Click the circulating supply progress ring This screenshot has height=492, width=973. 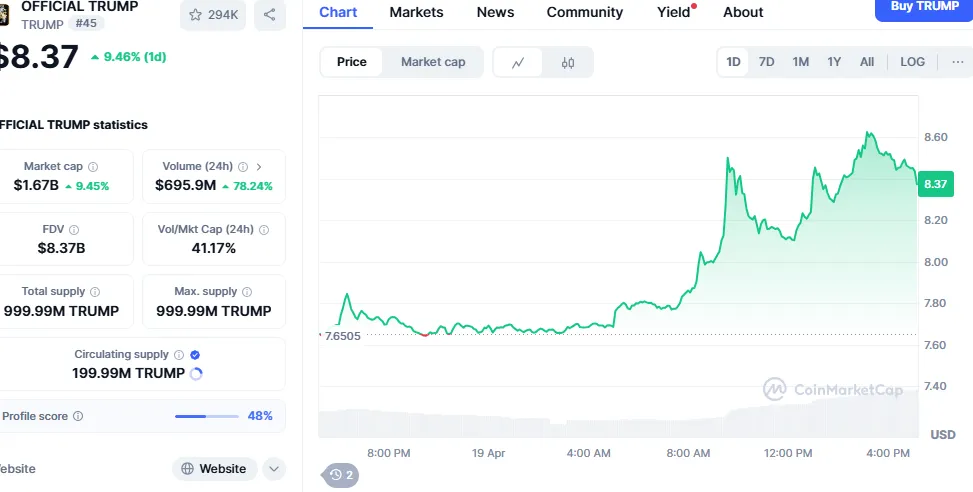(196, 373)
